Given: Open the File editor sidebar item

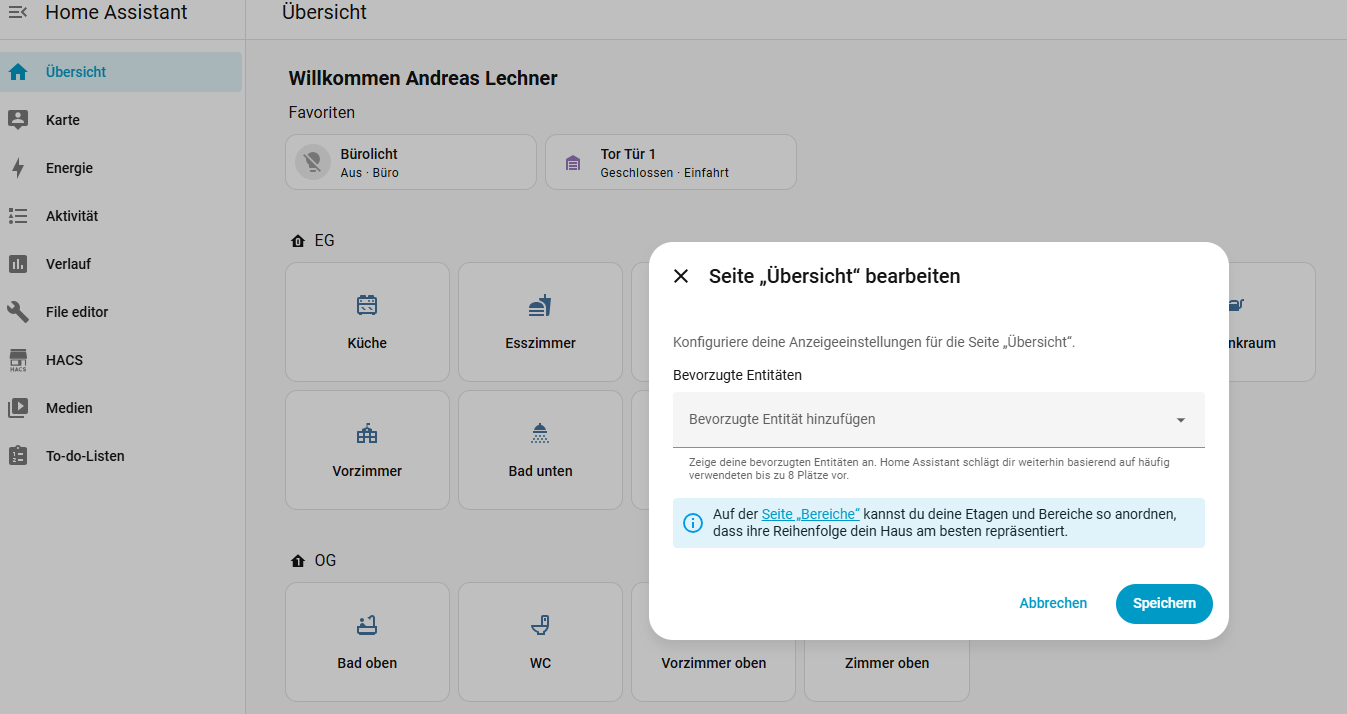Looking at the screenshot, I should 77,312.
